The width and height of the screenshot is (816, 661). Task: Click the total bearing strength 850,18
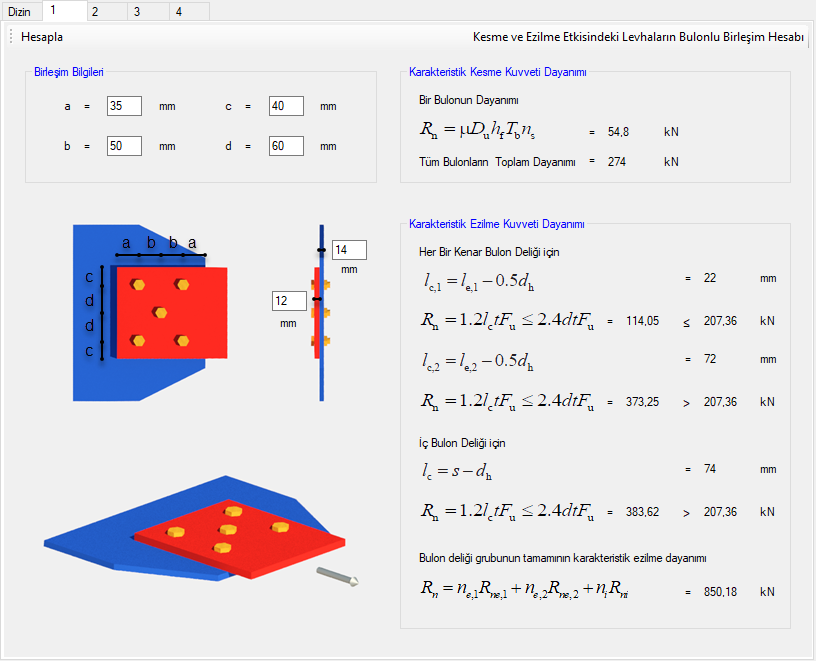point(720,592)
